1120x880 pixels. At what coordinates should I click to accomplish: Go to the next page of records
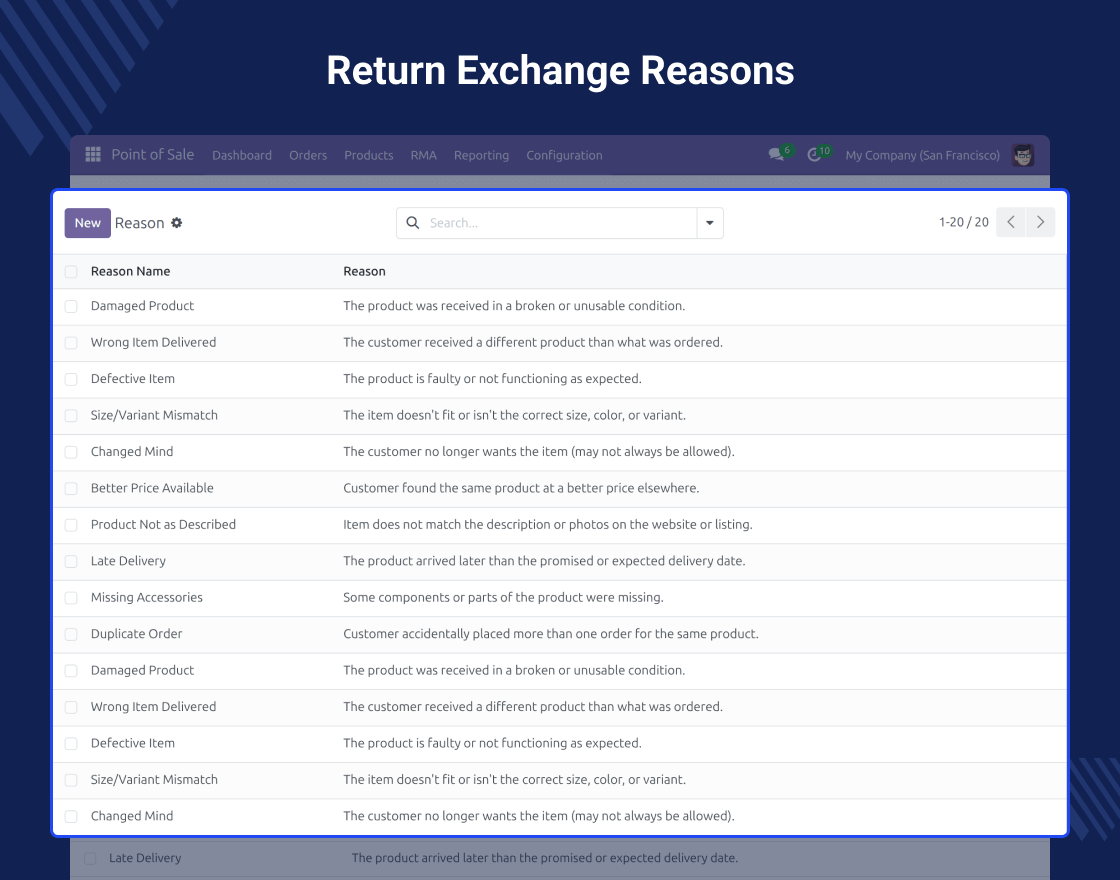pos(1041,222)
